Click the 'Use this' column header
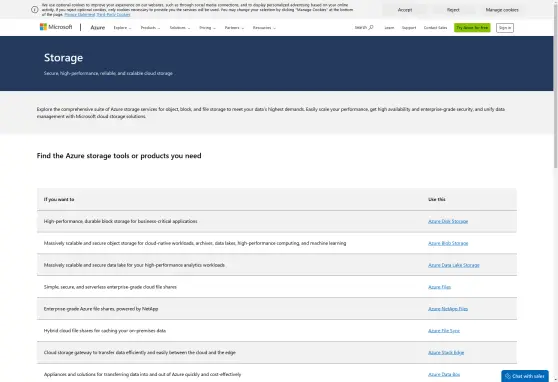The height and width of the screenshot is (382, 558). 437,199
